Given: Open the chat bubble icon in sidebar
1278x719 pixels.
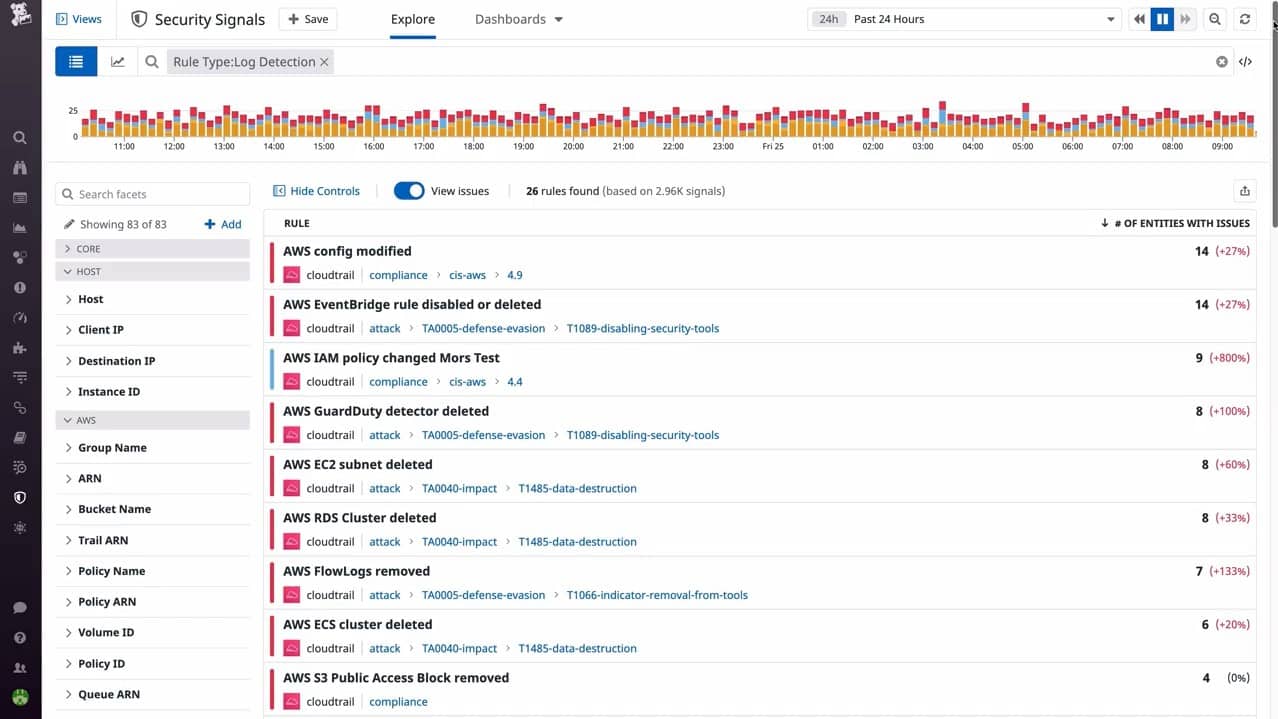Looking at the screenshot, I should pyautogui.click(x=20, y=607).
